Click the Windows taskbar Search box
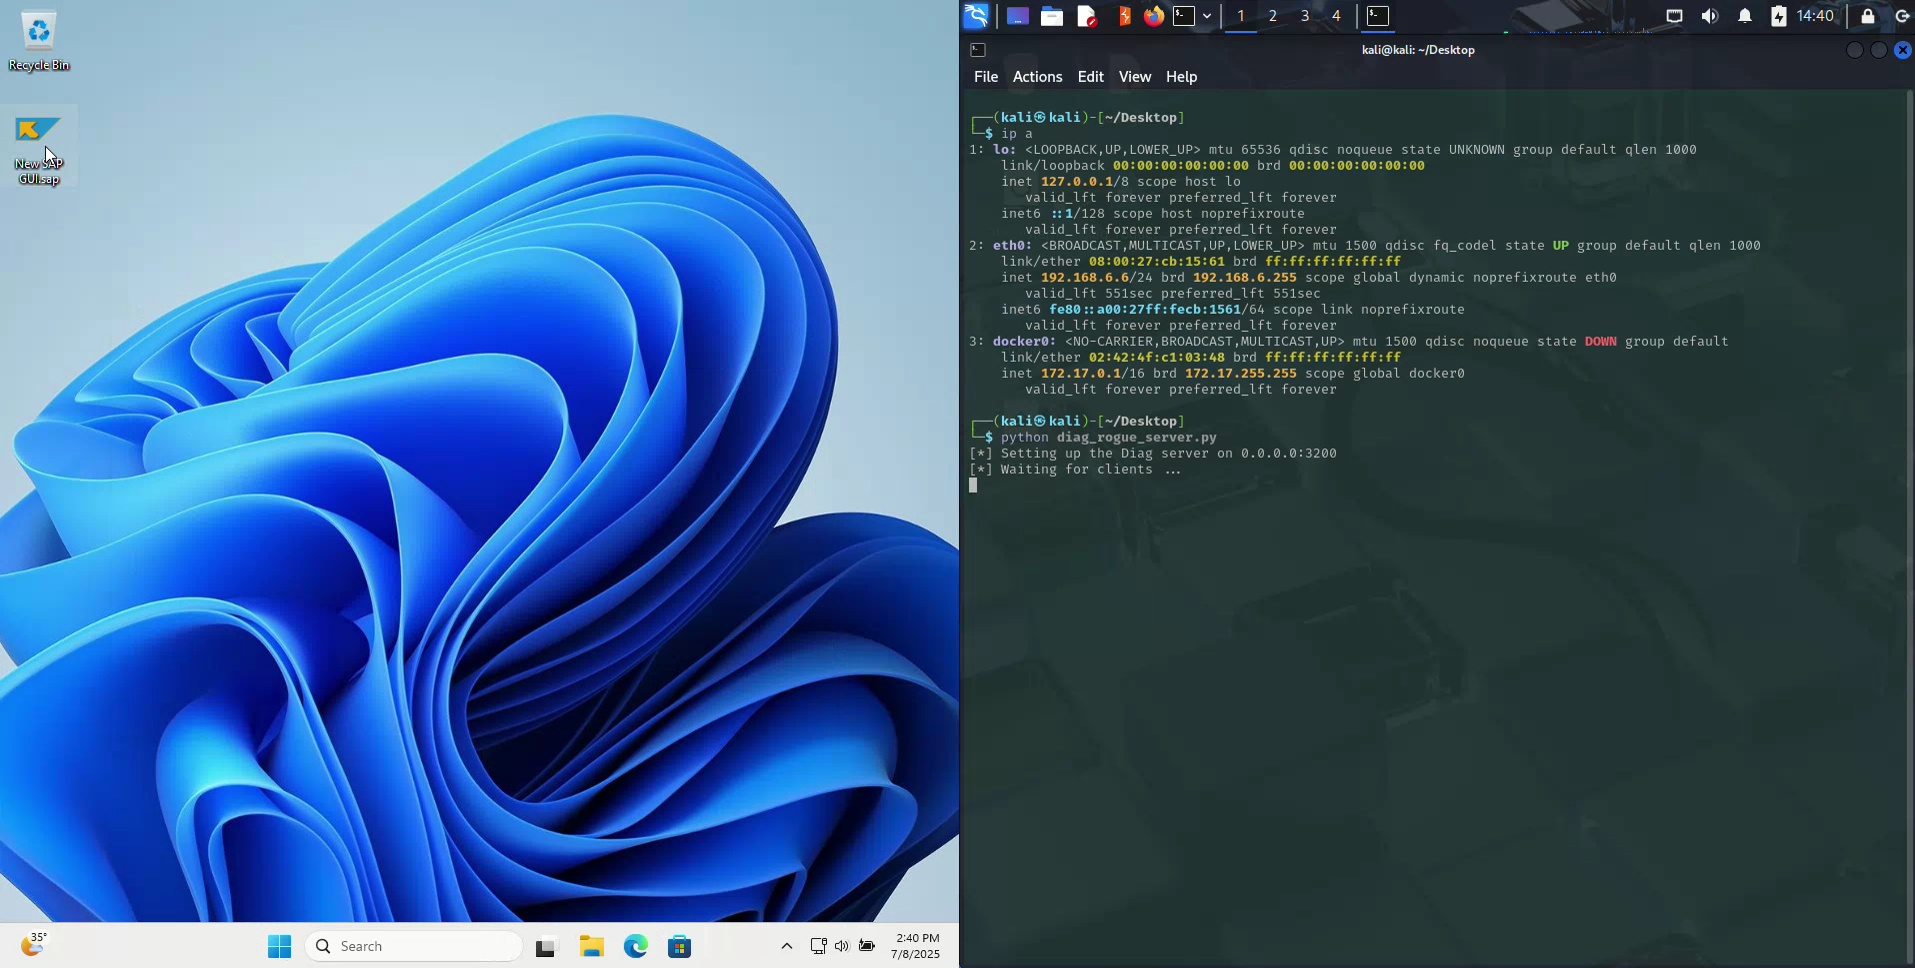Screen dimensions: 1915x968 click(x=414, y=946)
